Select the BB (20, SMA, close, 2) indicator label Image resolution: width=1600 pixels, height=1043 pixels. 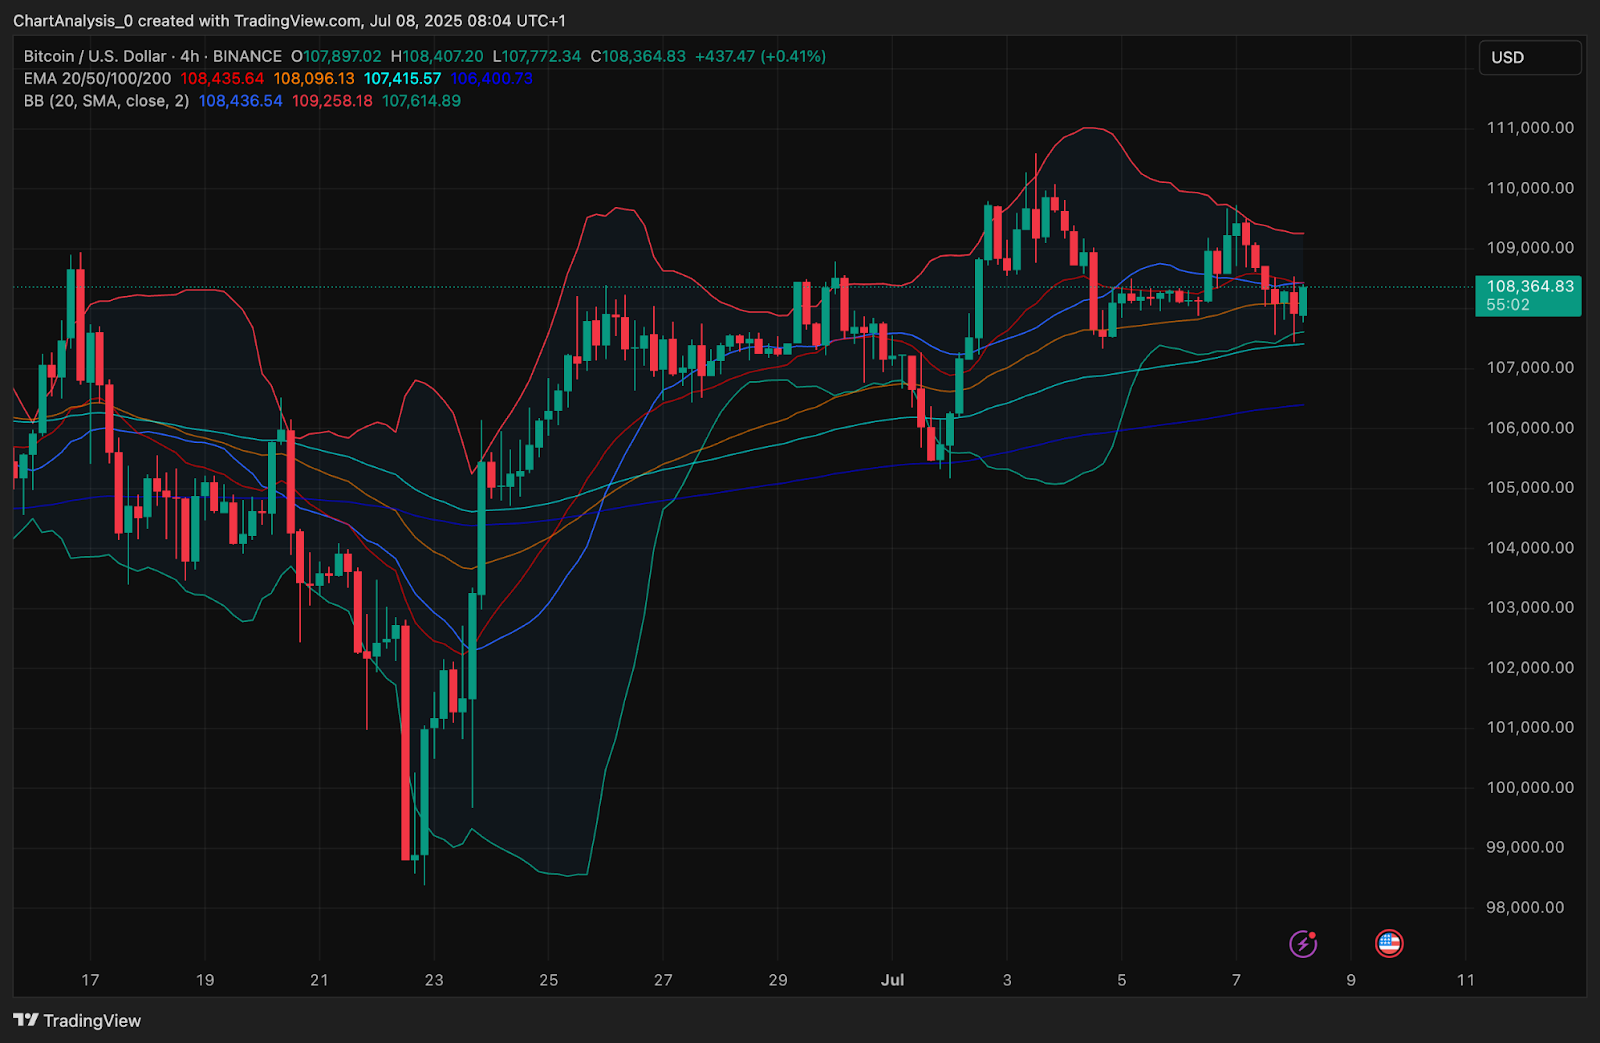click(106, 101)
